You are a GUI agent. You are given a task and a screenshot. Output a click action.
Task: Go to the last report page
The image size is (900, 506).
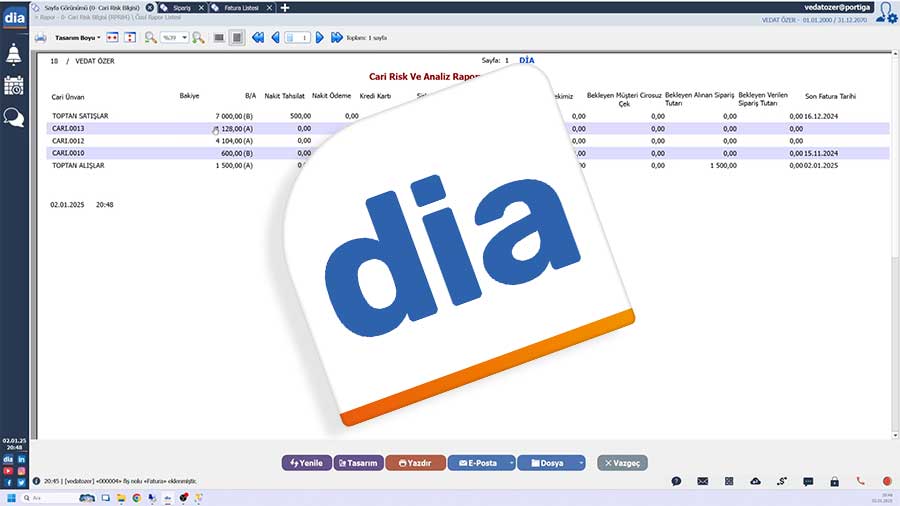[336, 38]
